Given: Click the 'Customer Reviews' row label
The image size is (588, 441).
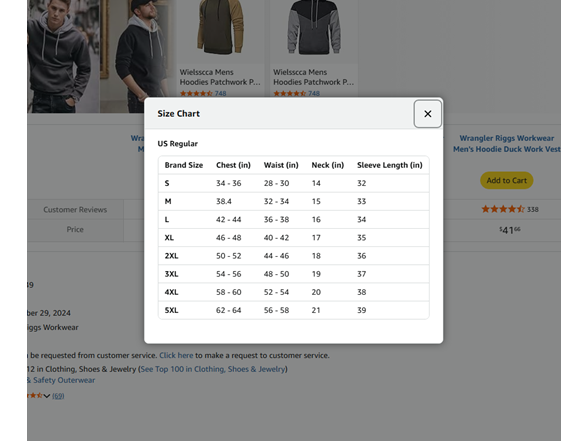Looking at the screenshot, I should (75, 210).
